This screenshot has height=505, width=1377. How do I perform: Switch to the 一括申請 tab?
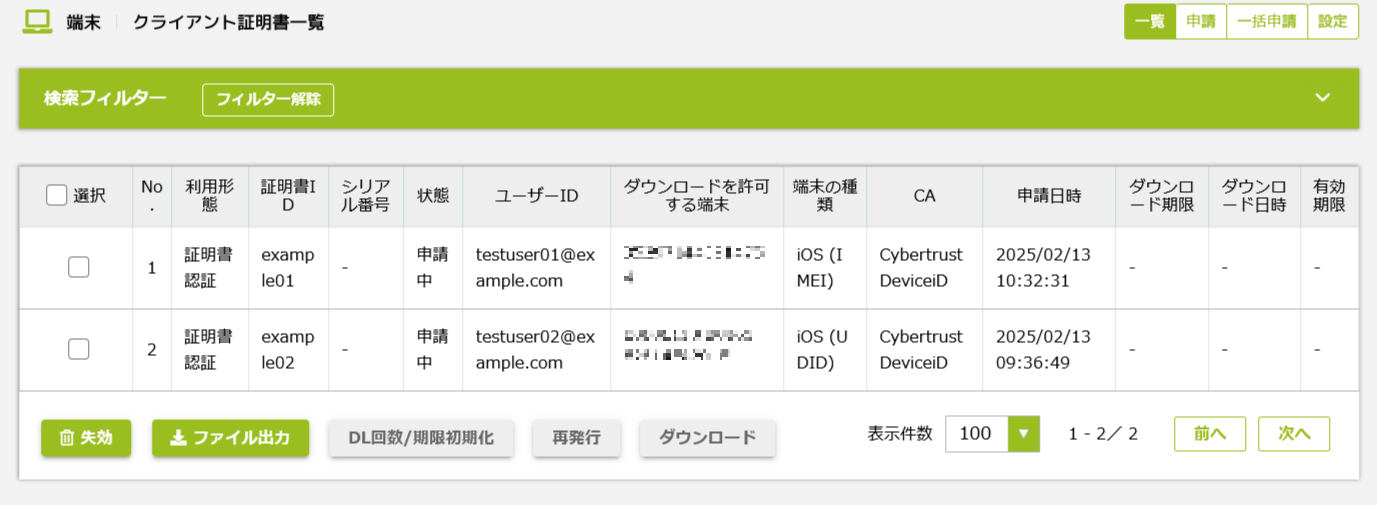pos(1266,22)
